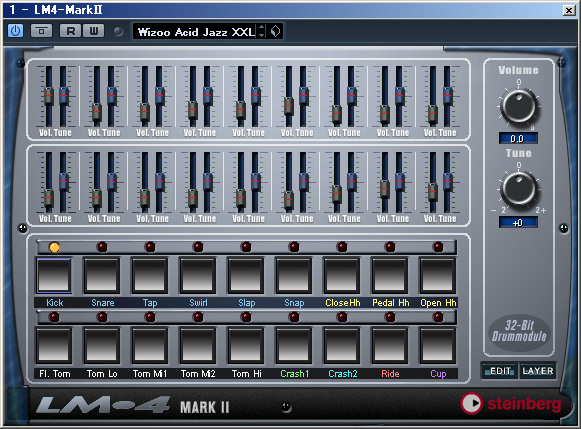Trigger the Kick drum pad

tap(54, 276)
